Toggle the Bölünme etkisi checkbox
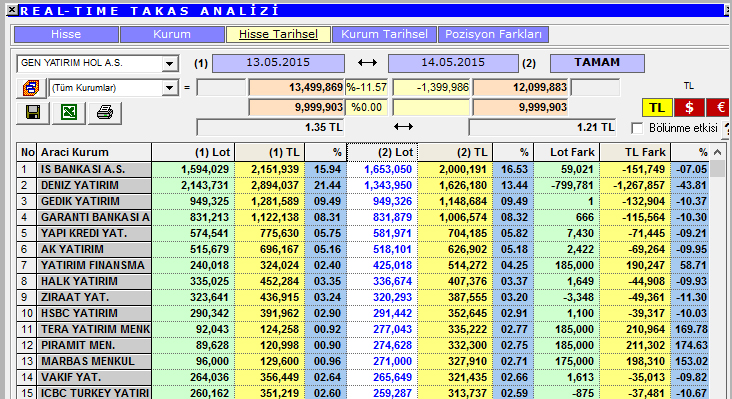Viewport: 732px width, 399px height. point(637,128)
